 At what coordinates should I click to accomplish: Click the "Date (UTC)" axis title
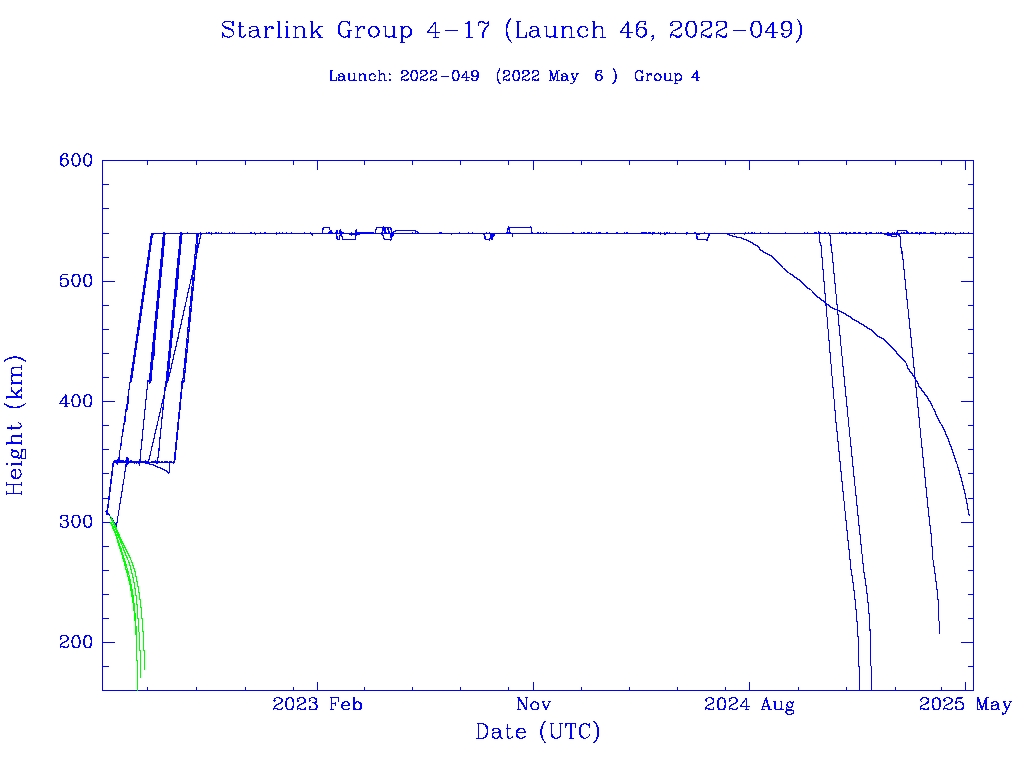pos(537,731)
